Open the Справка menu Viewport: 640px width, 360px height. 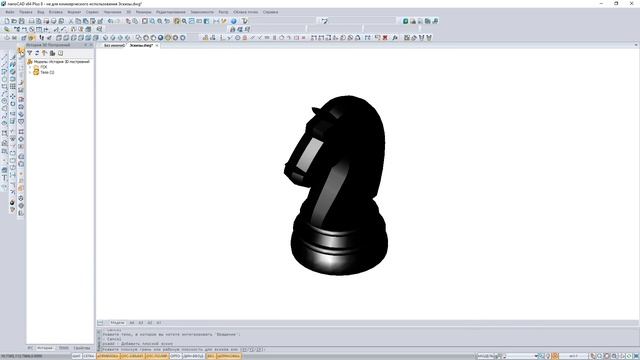tap(270, 12)
